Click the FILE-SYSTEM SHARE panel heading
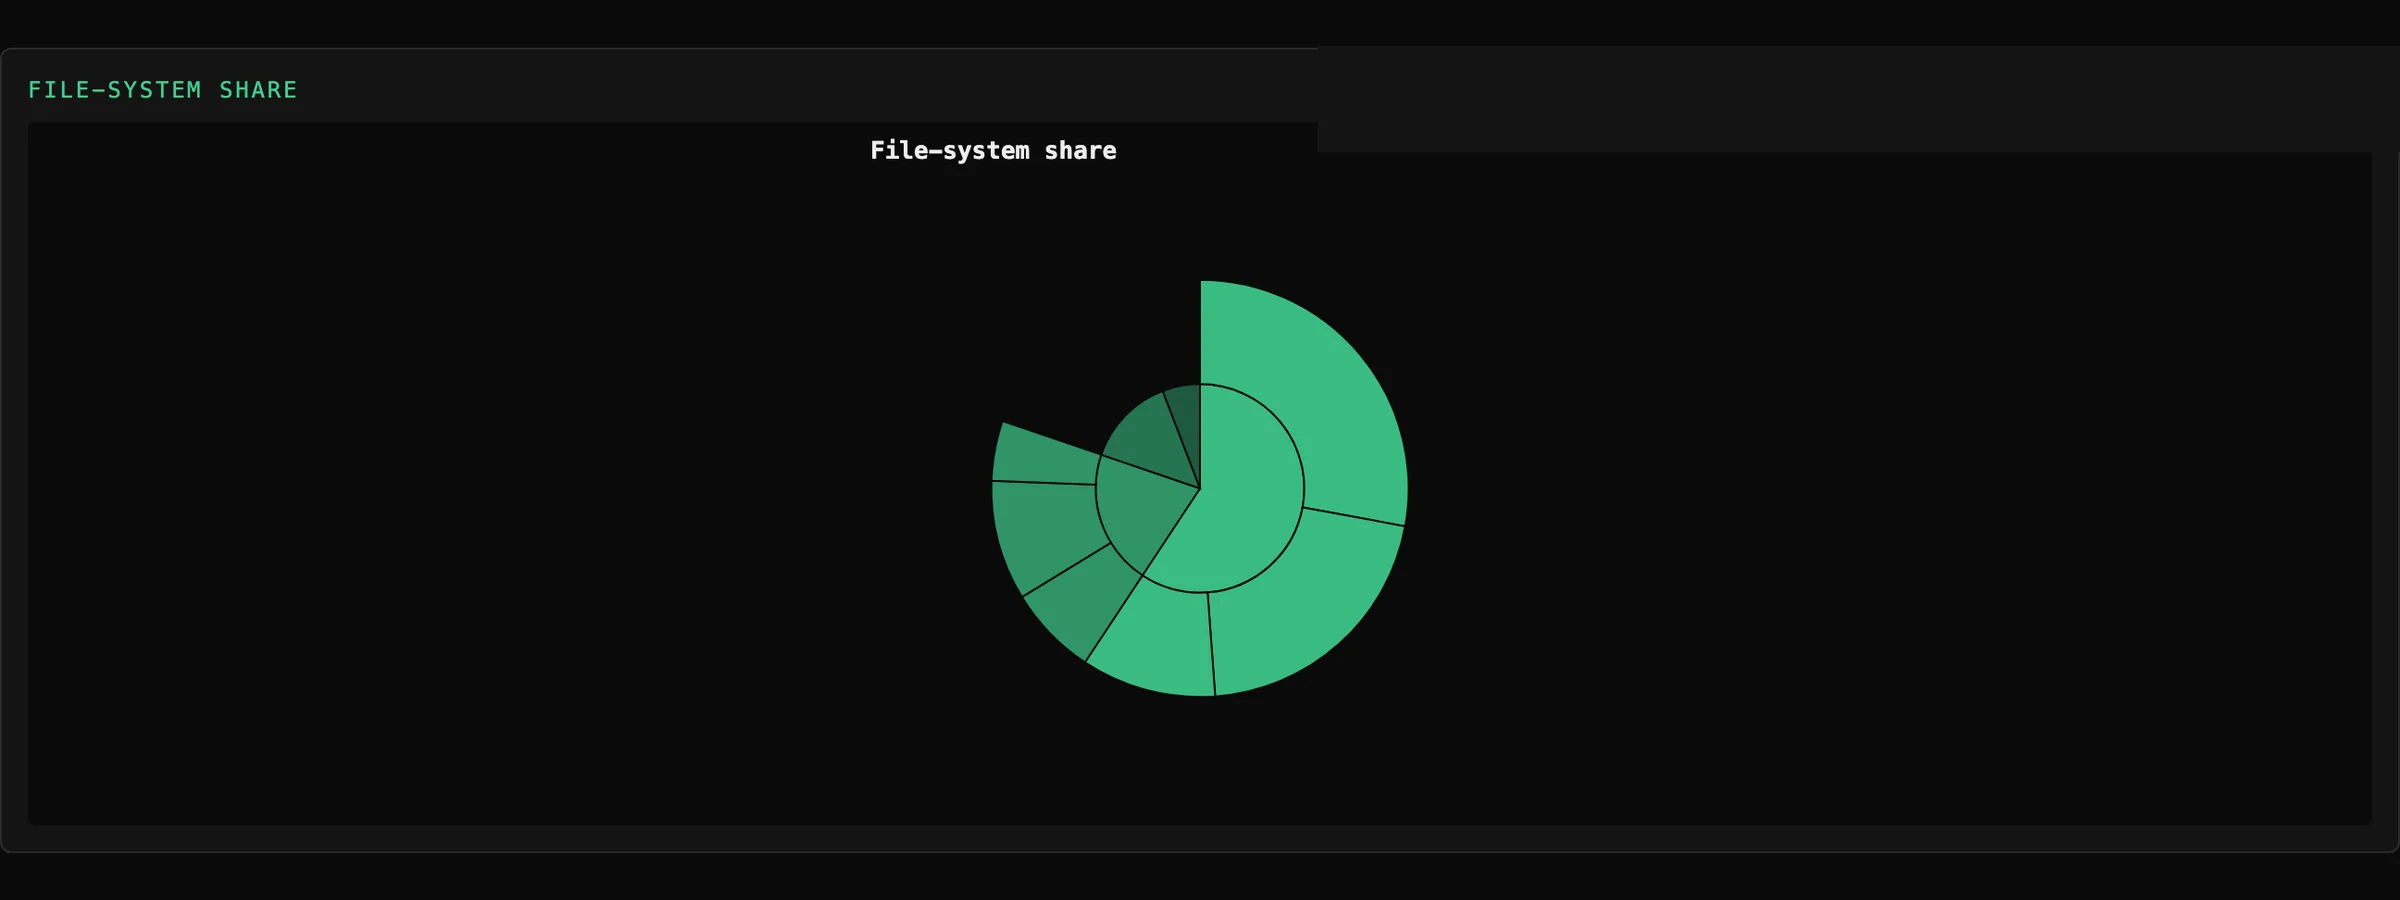This screenshot has height=900, width=2400. point(162,90)
